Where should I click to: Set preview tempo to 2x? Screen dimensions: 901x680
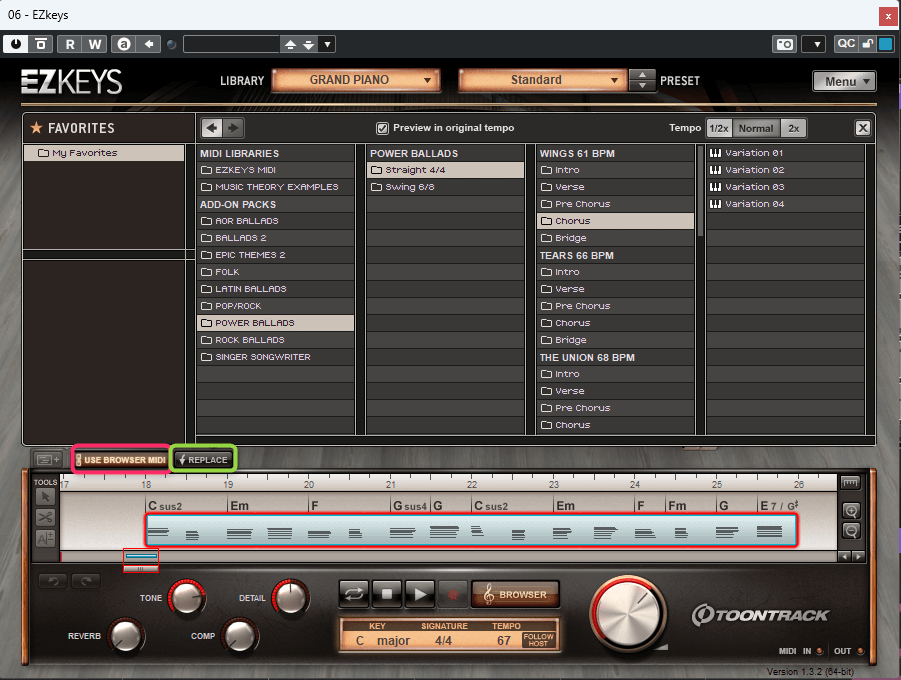coord(794,128)
